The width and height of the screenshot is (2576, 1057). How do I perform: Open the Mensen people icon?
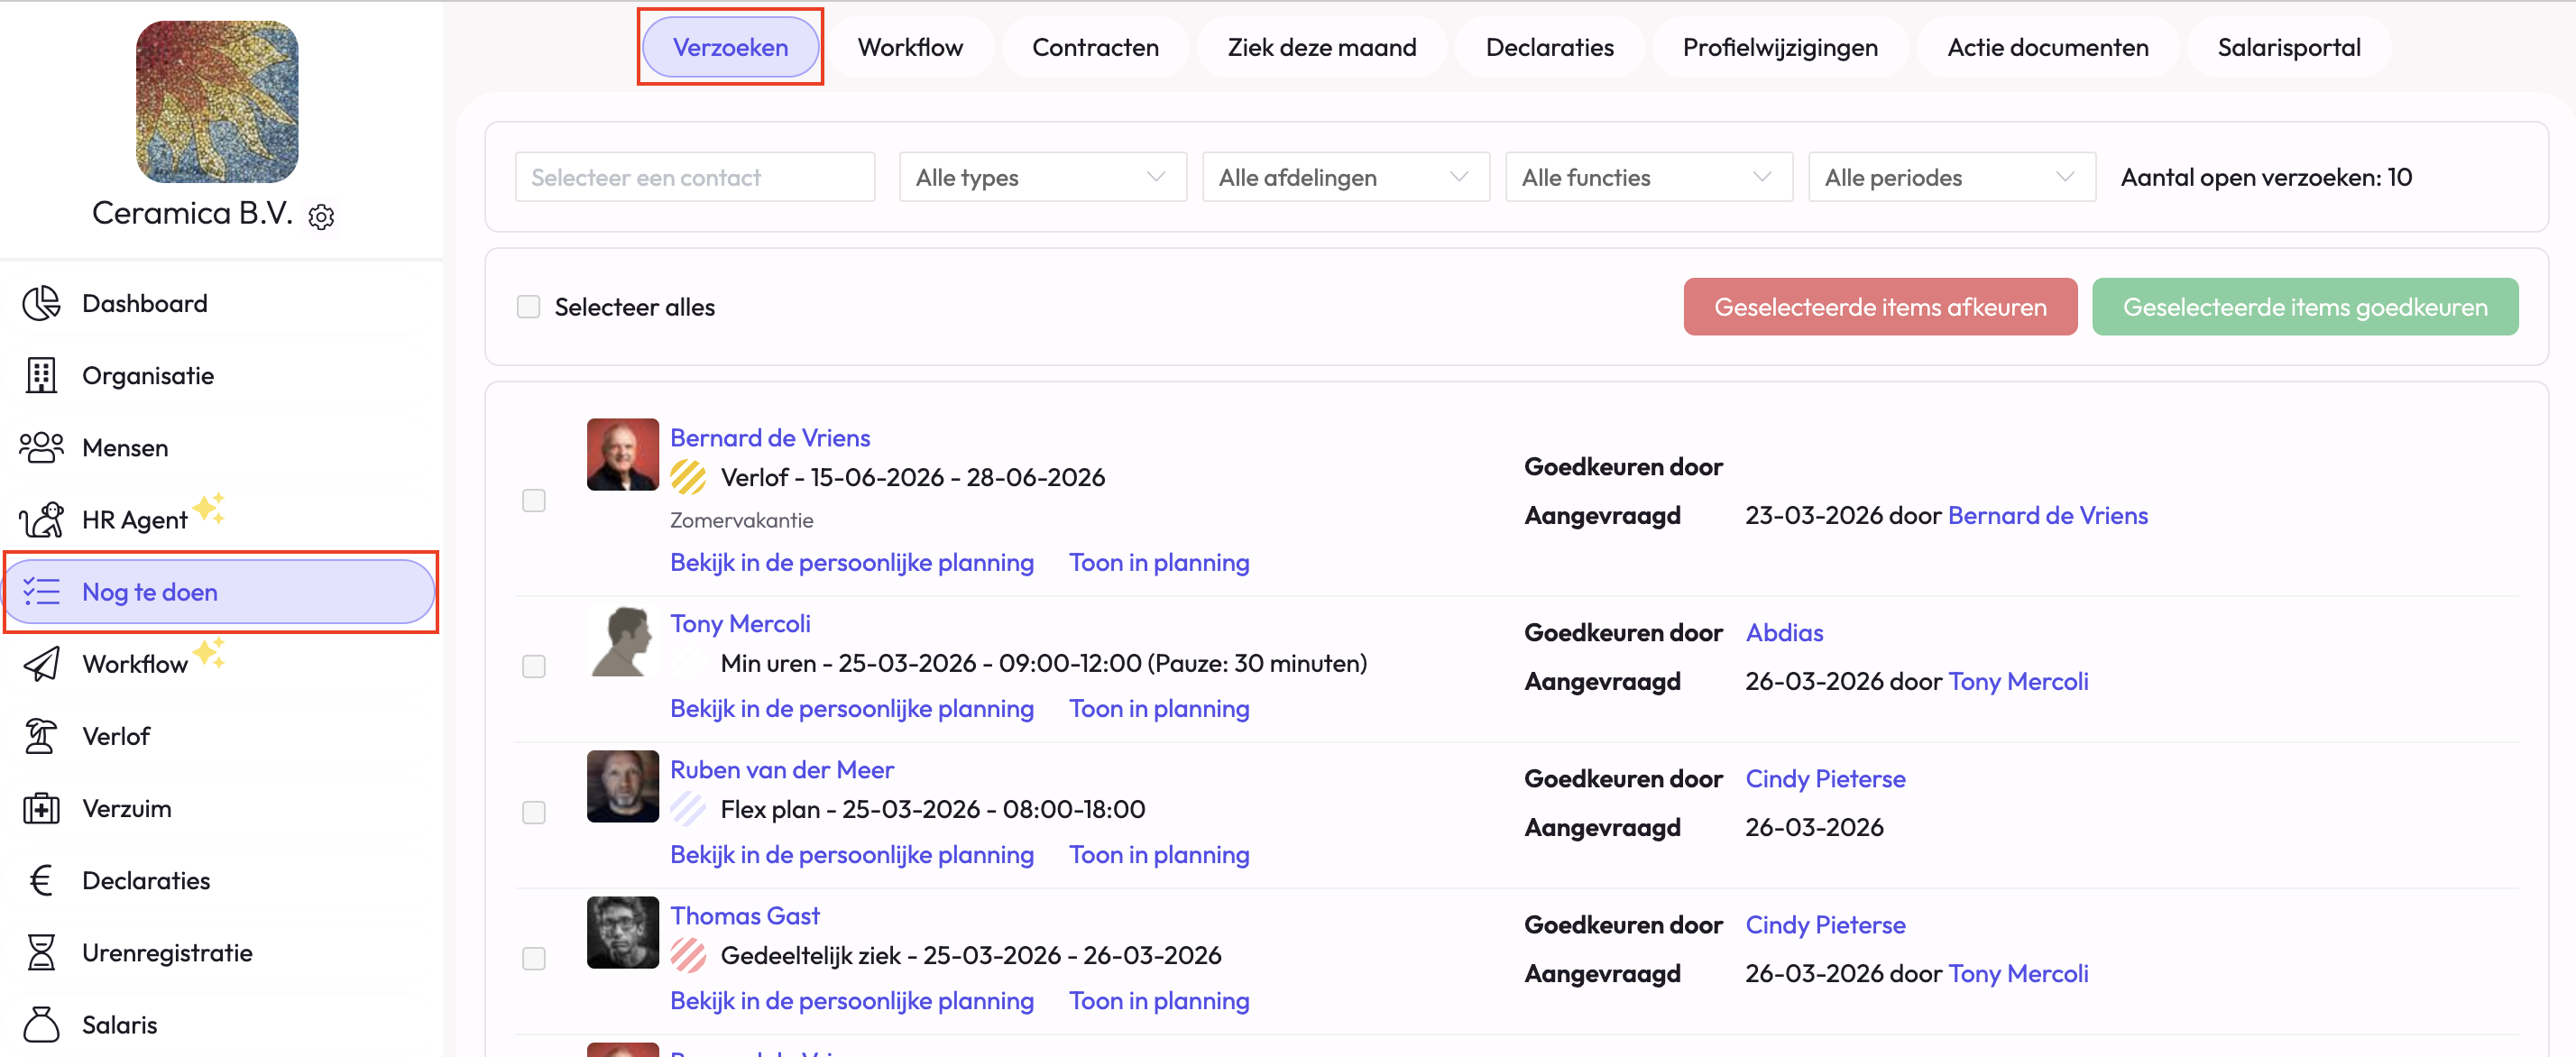(x=41, y=447)
